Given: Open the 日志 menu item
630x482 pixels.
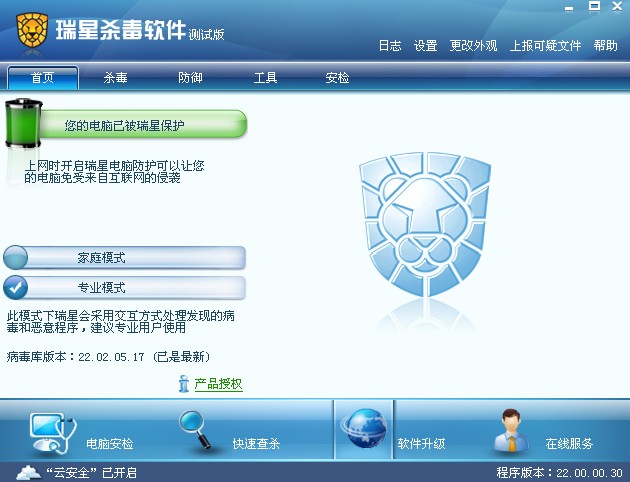Looking at the screenshot, I should coord(390,46).
